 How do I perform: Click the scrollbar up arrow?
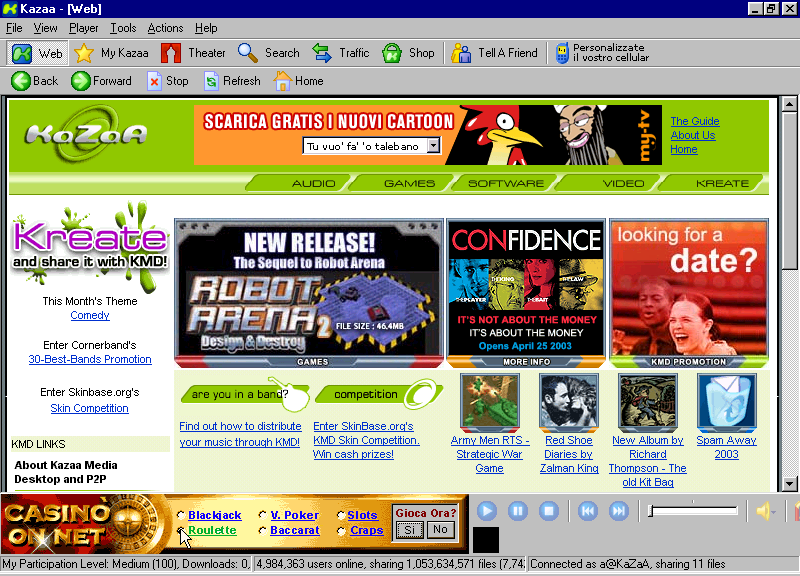[x=789, y=104]
